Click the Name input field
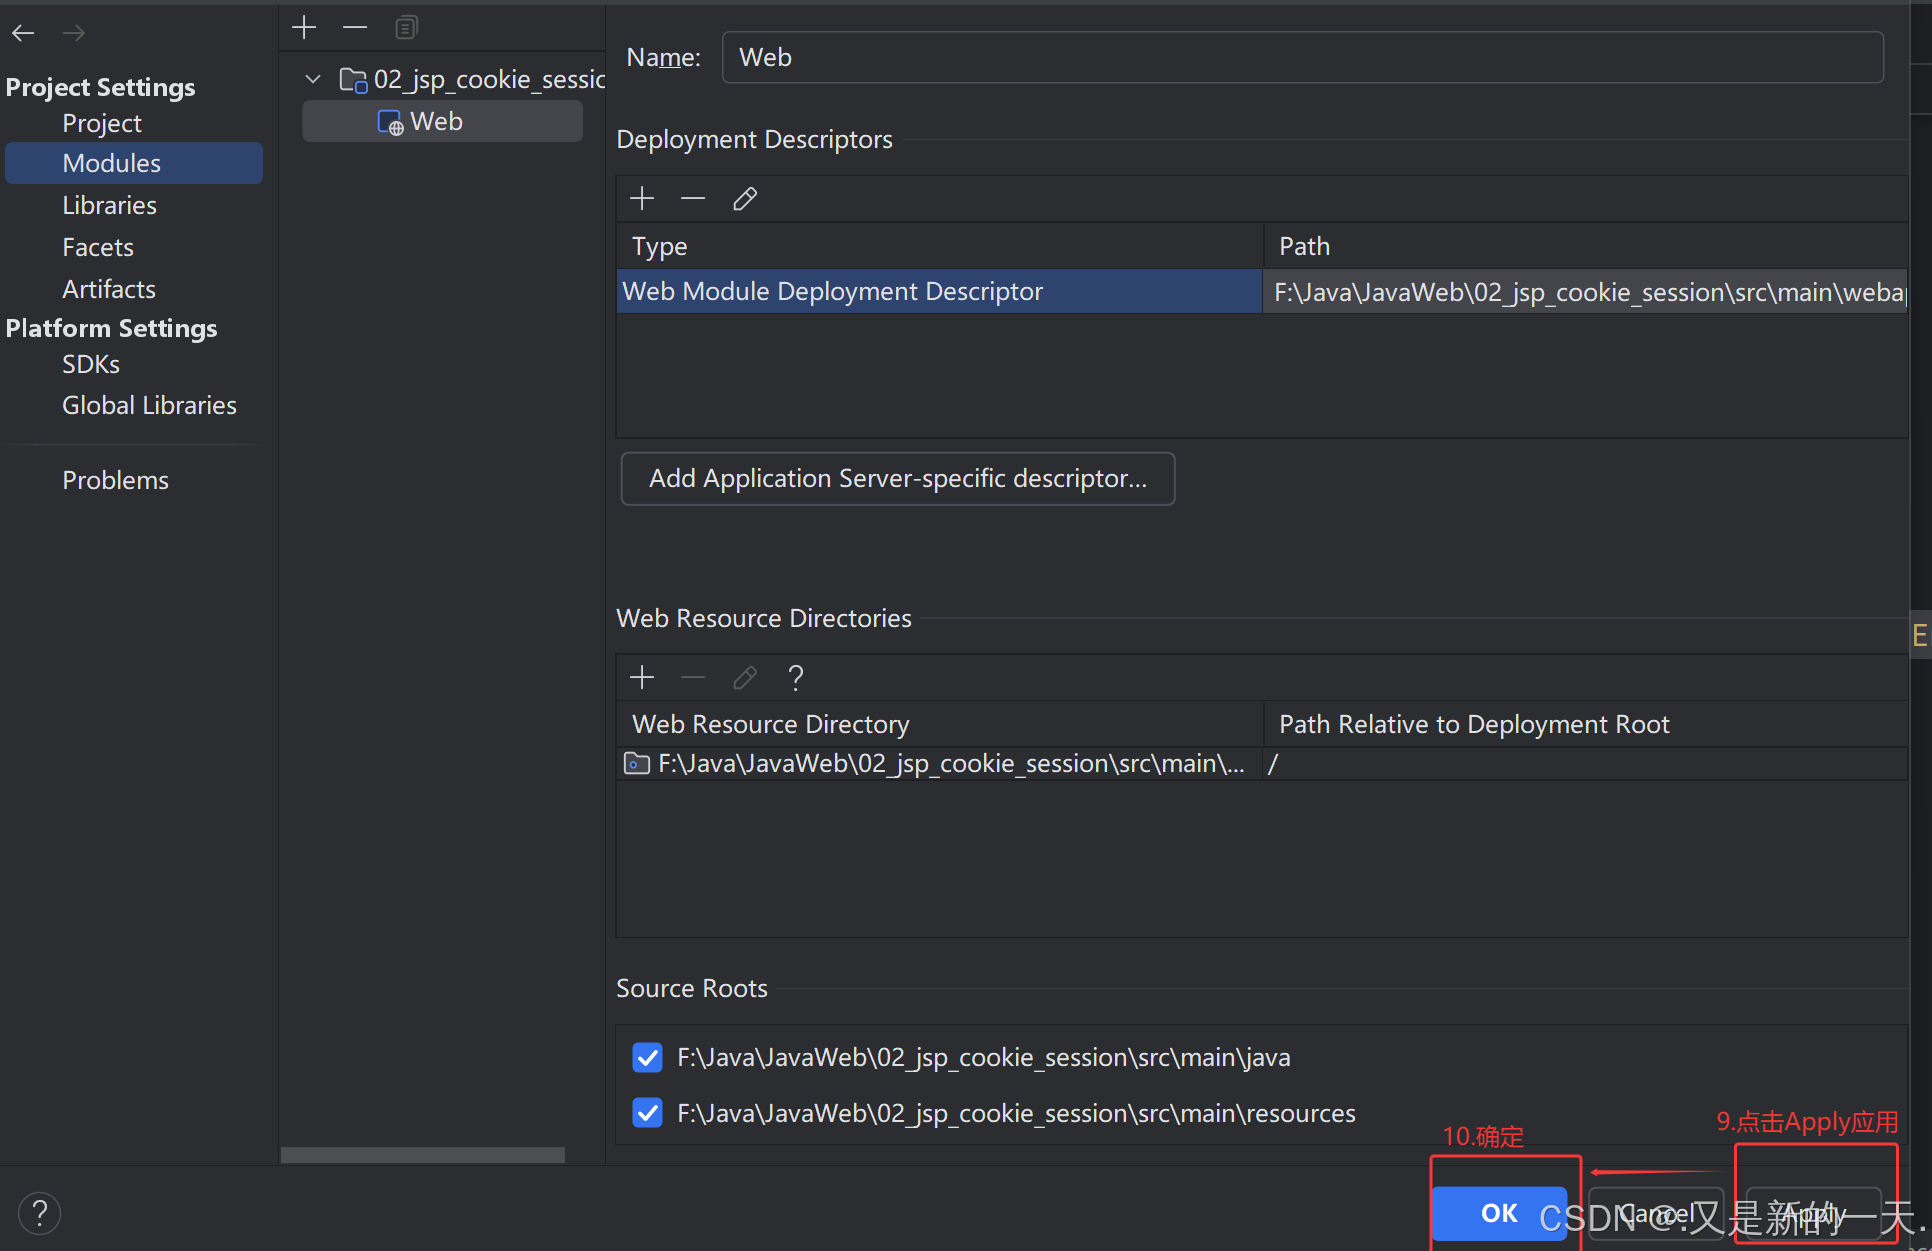This screenshot has height=1251, width=1932. [x=1302, y=57]
